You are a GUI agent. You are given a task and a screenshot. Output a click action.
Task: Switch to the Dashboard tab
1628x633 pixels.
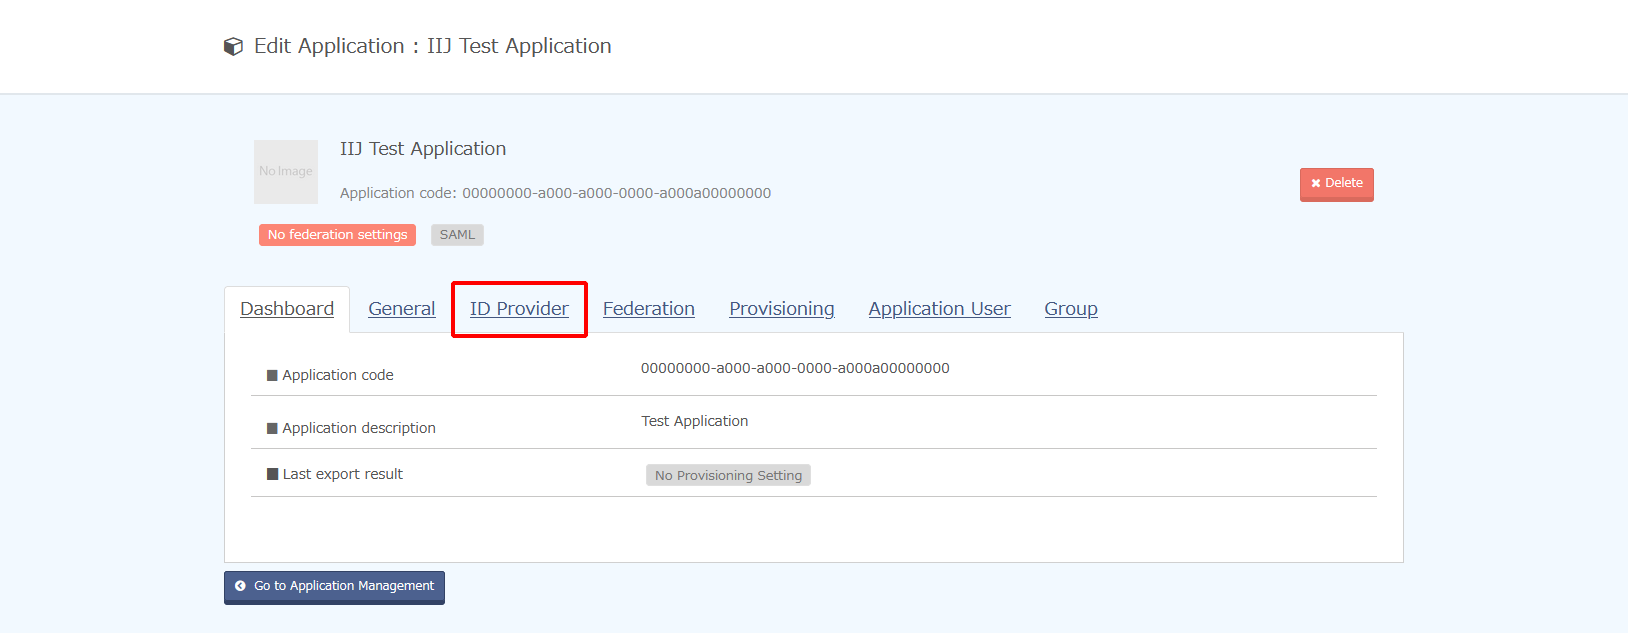coord(287,309)
